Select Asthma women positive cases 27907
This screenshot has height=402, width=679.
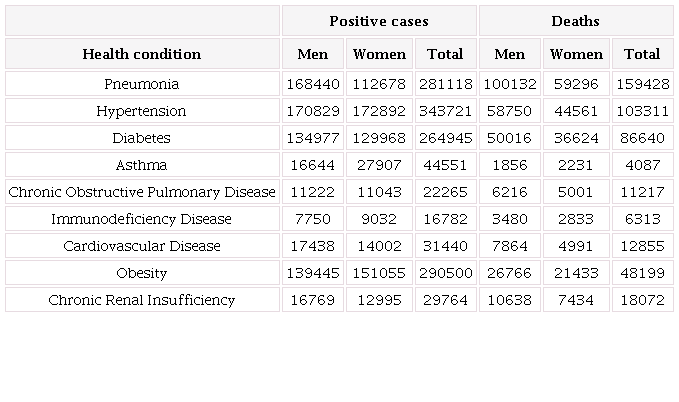[379, 165]
